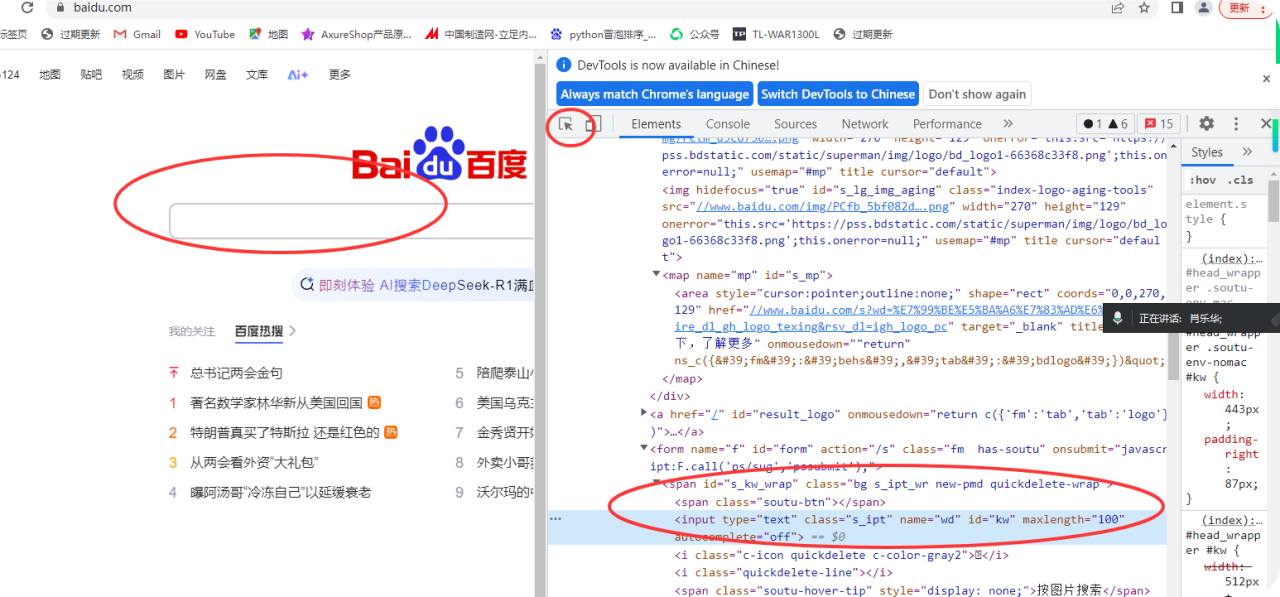Select the Styles pane tab
The height and width of the screenshot is (597, 1280).
point(1207,152)
